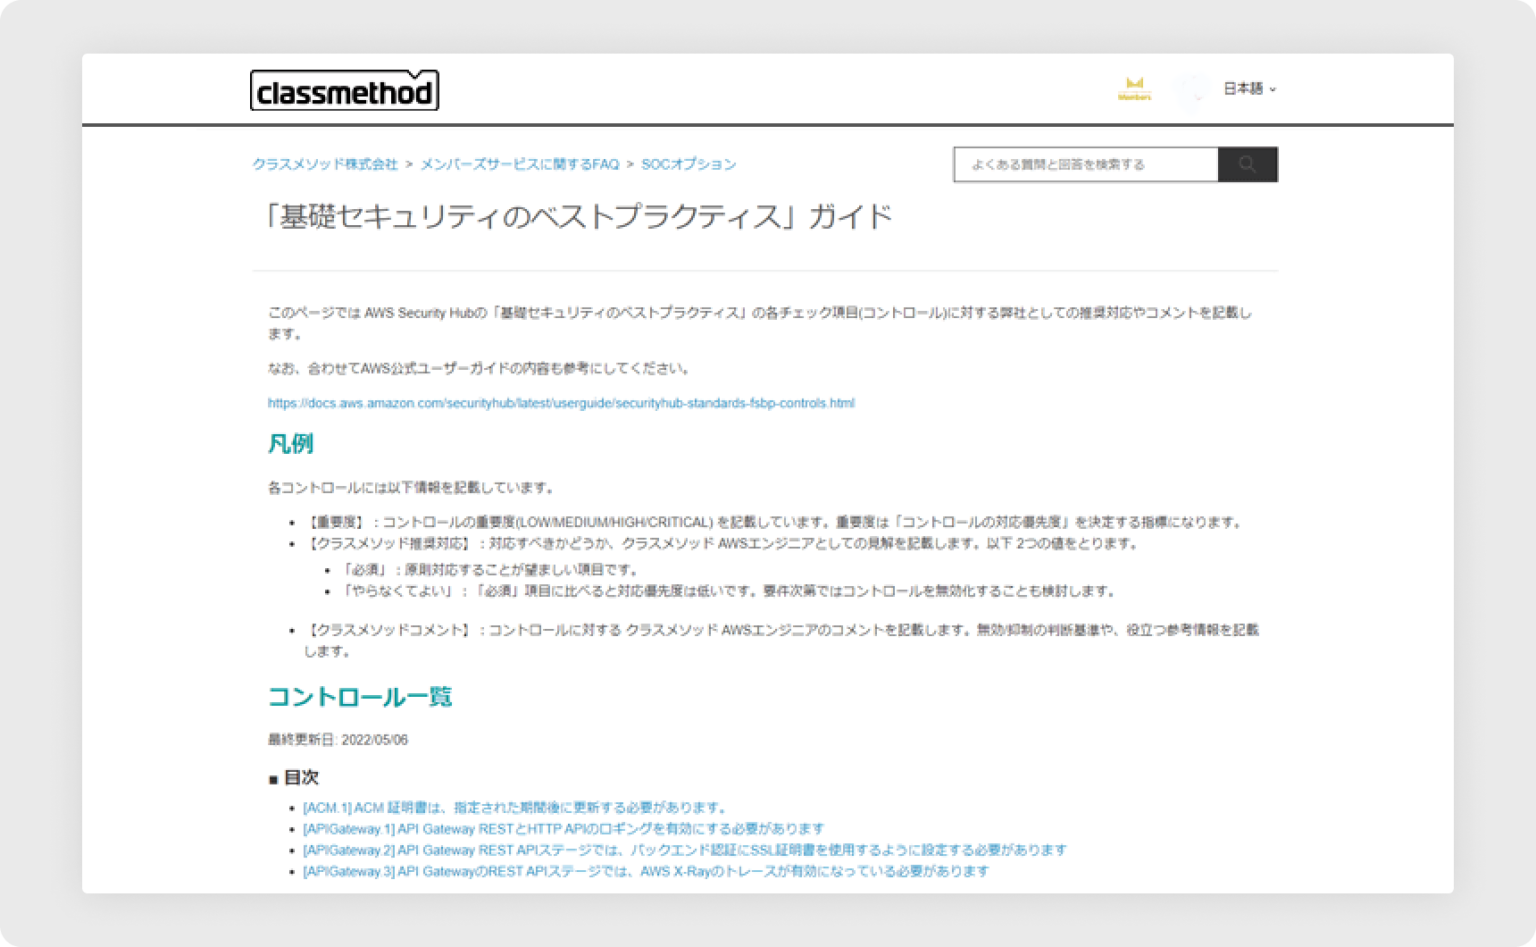
Task: Open the AWS Security Hub userguide link
Action: 561,403
